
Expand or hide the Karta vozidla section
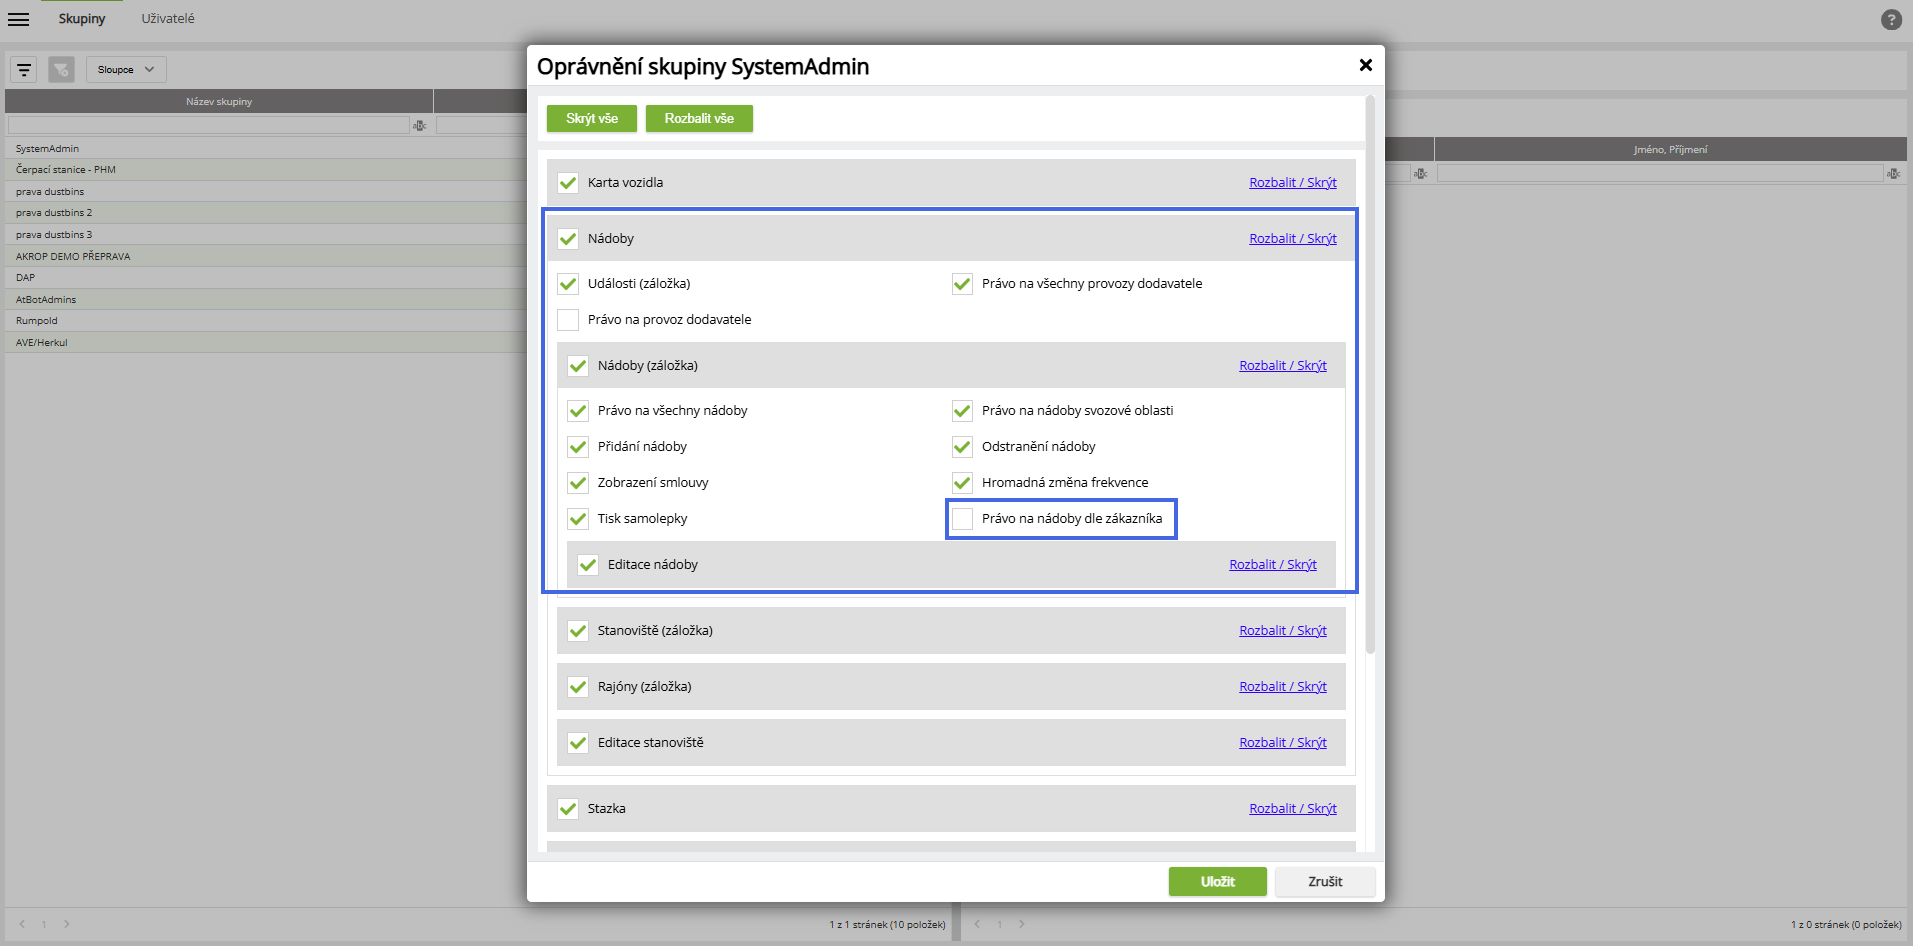pos(1293,183)
